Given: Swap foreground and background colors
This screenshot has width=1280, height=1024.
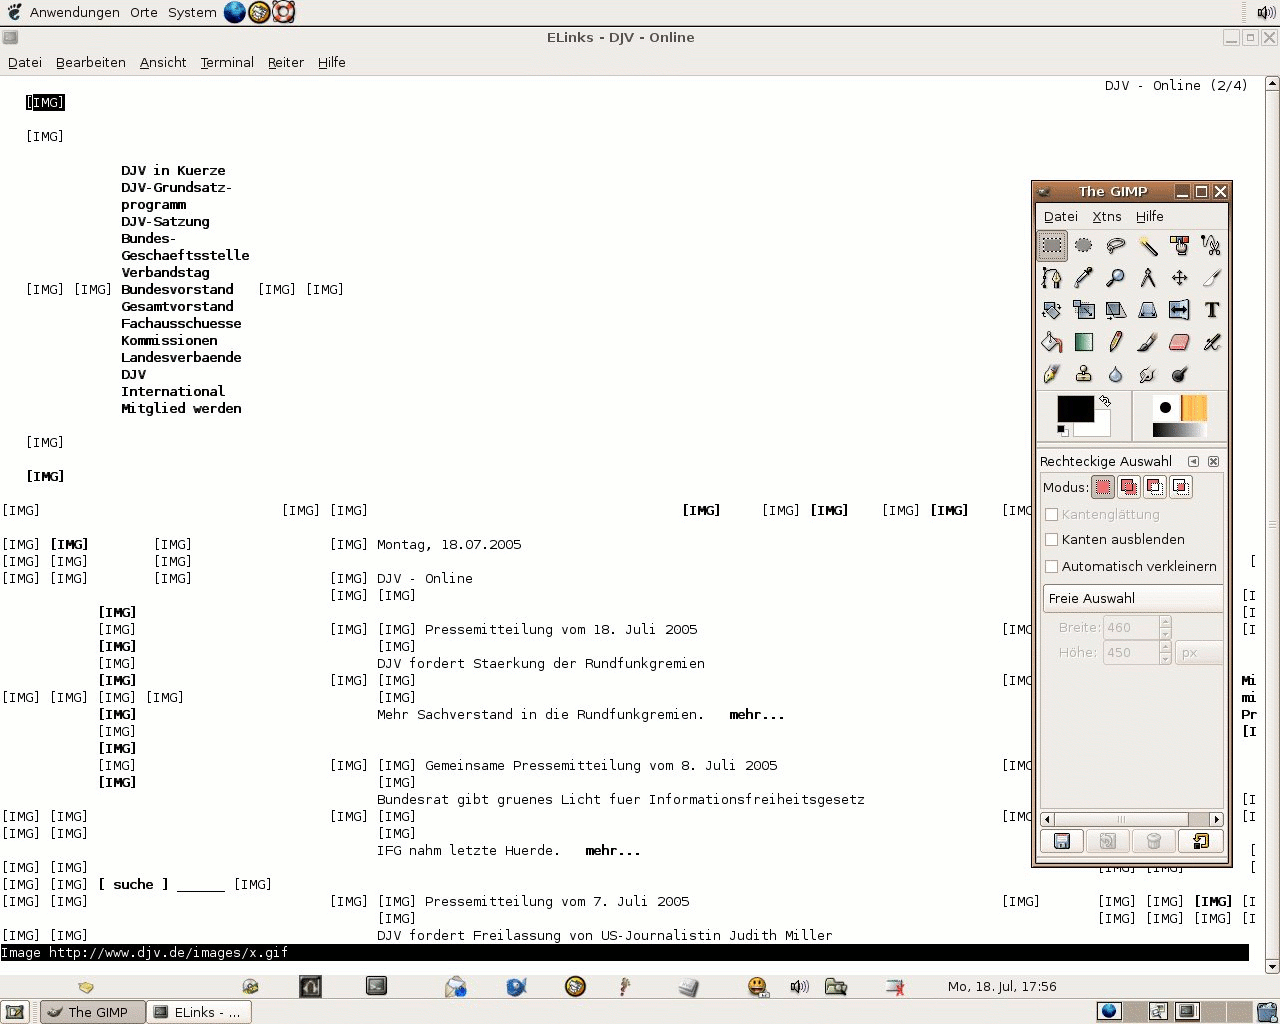Looking at the screenshot, I should (x=1105, y=401).
